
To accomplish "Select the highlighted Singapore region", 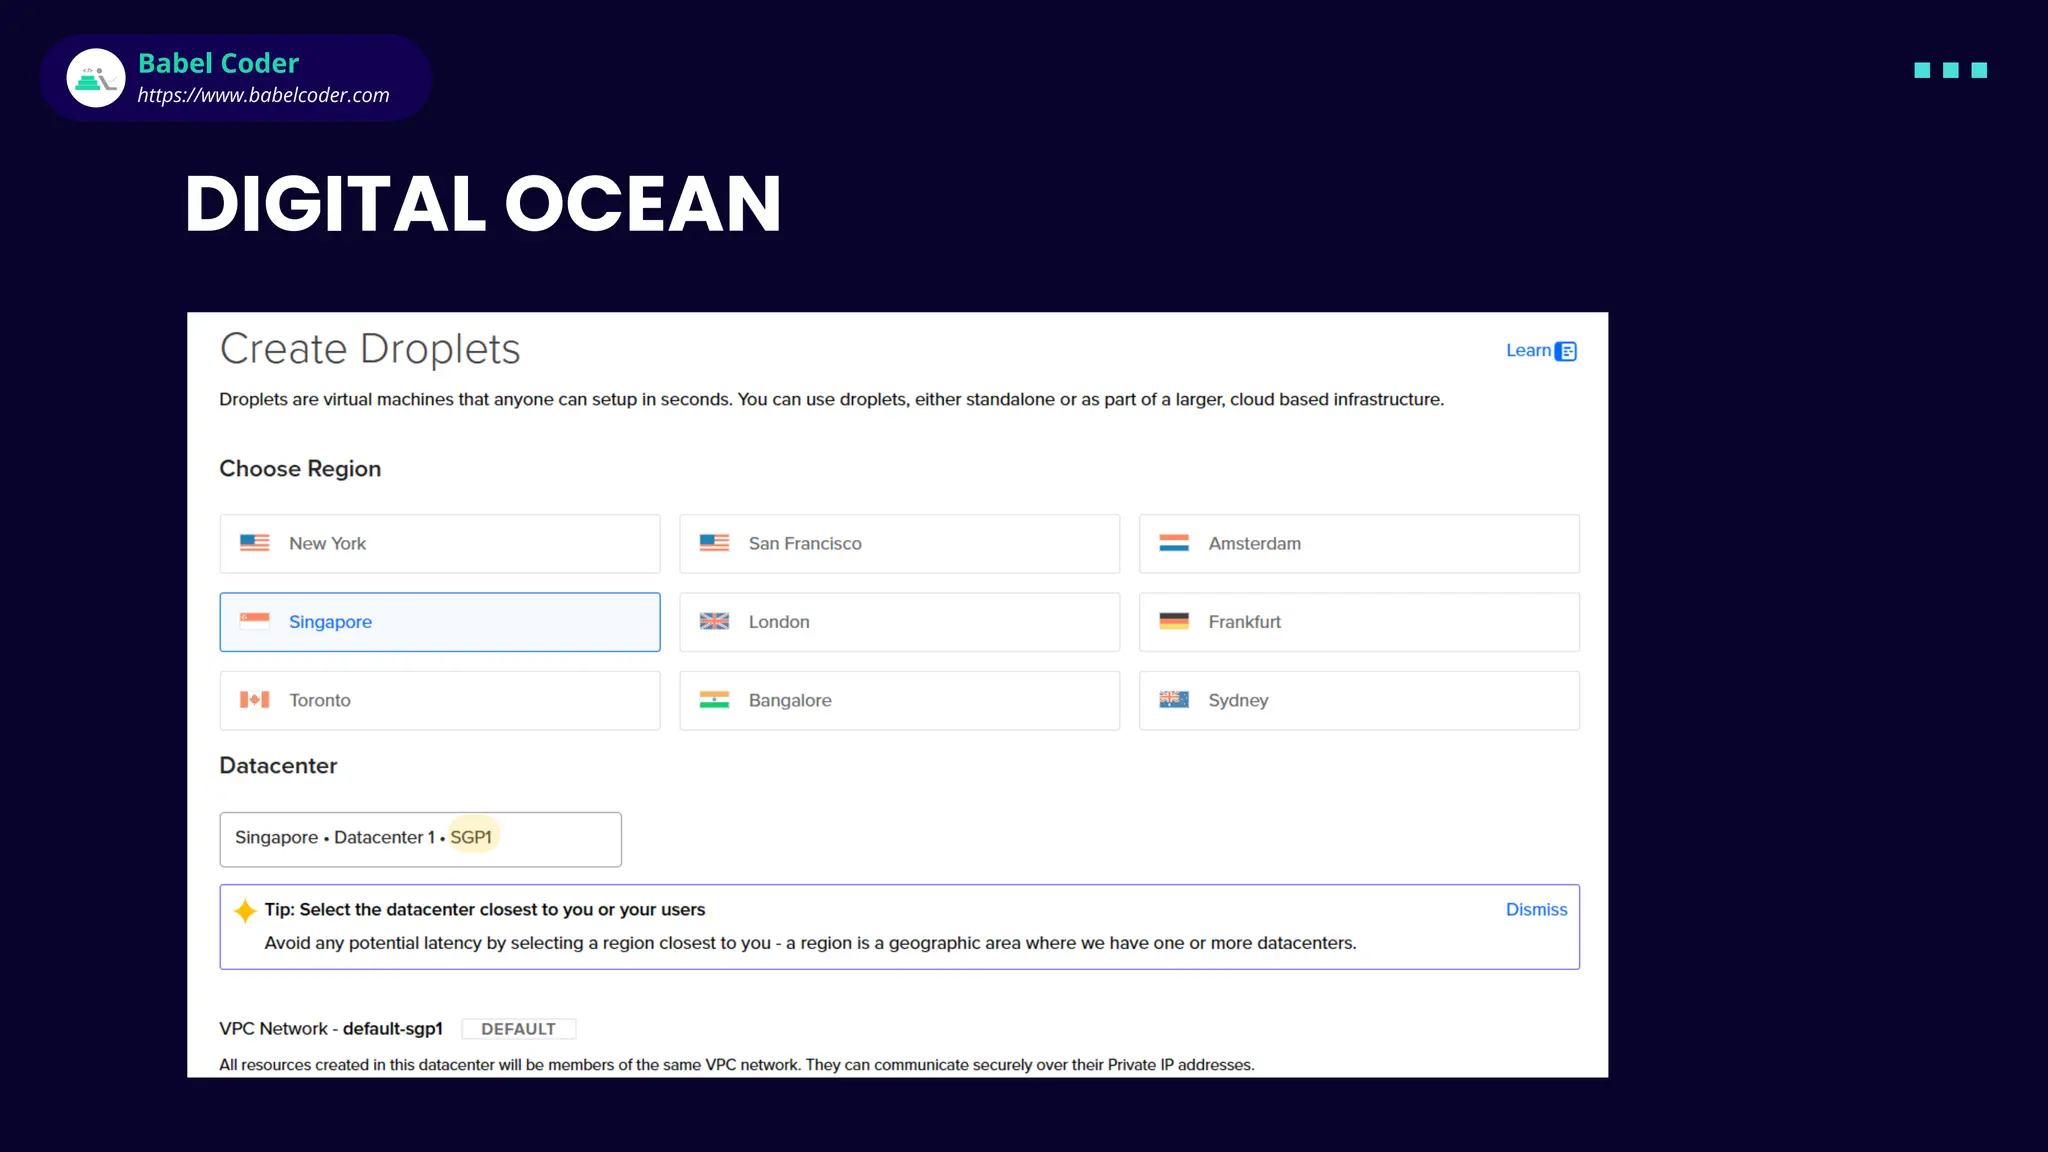I will [440, 622].
